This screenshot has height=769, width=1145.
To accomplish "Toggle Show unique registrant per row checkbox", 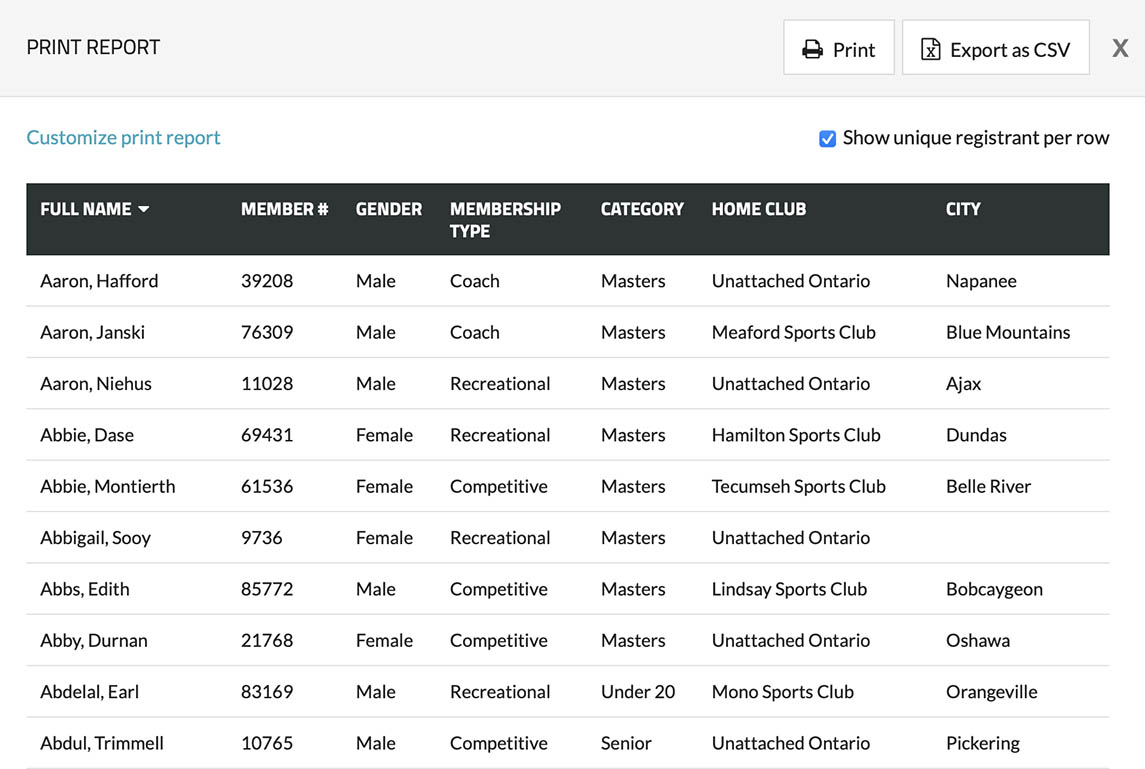I will [827, 139].
